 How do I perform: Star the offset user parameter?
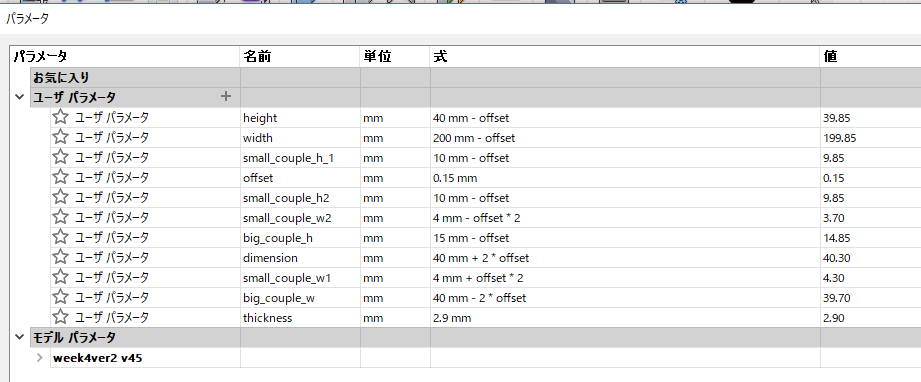(60, 177)
